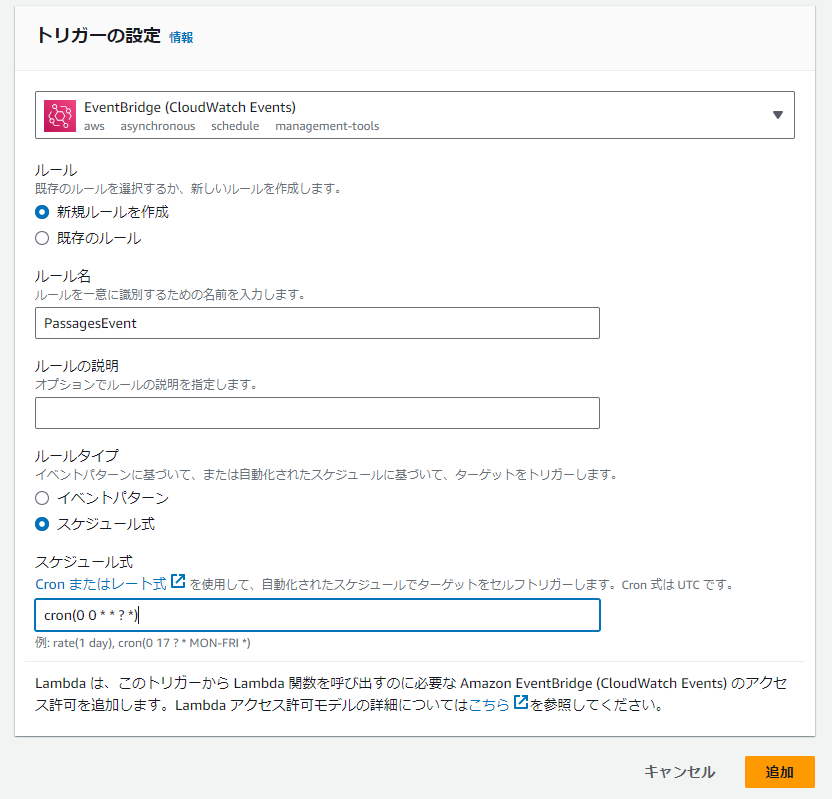
Task: Click the schedule expression field with cron
Action: (x=317, y=615)
